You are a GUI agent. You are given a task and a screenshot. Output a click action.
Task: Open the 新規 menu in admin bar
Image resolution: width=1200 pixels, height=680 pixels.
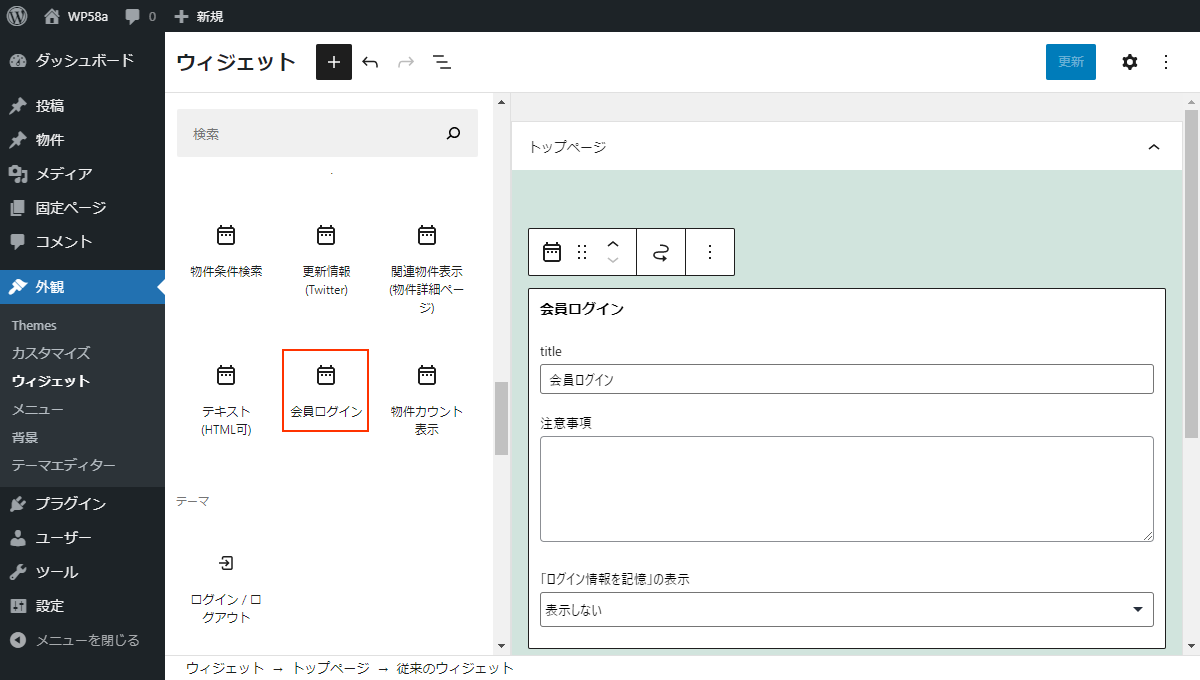click(x=199, y=16)
